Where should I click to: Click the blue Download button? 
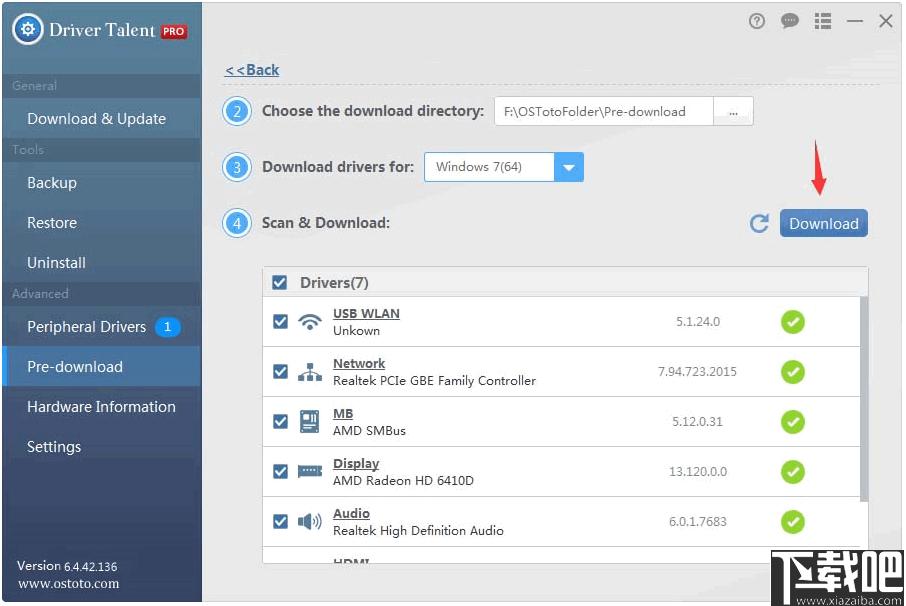point(823,224)
